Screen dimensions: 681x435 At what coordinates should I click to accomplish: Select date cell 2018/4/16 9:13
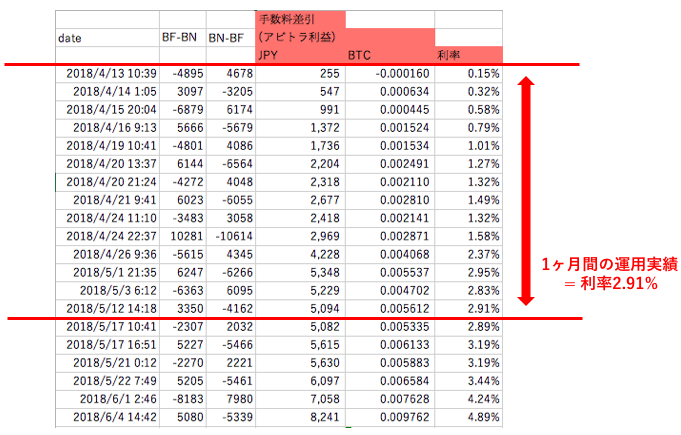(107, 128)
